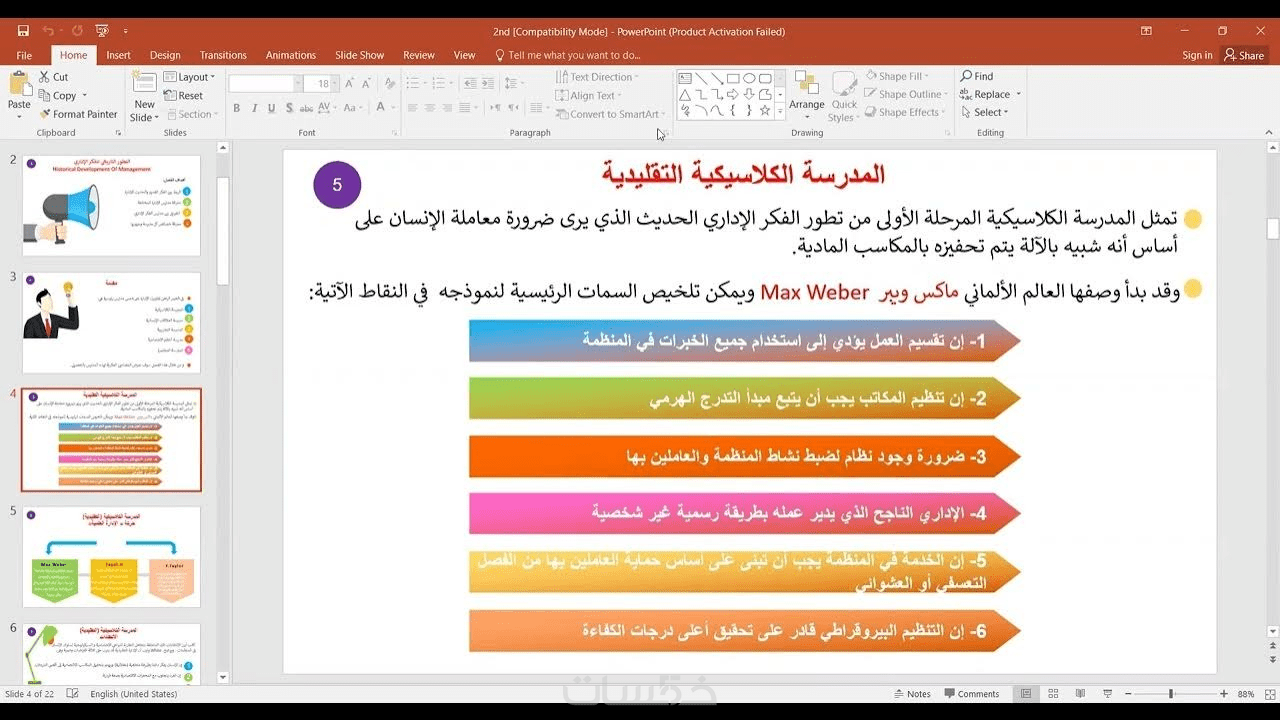Open the spell check status icon
Image resolution: width=1280 pixels, height=720 pixels.
[x=72, y=694]
